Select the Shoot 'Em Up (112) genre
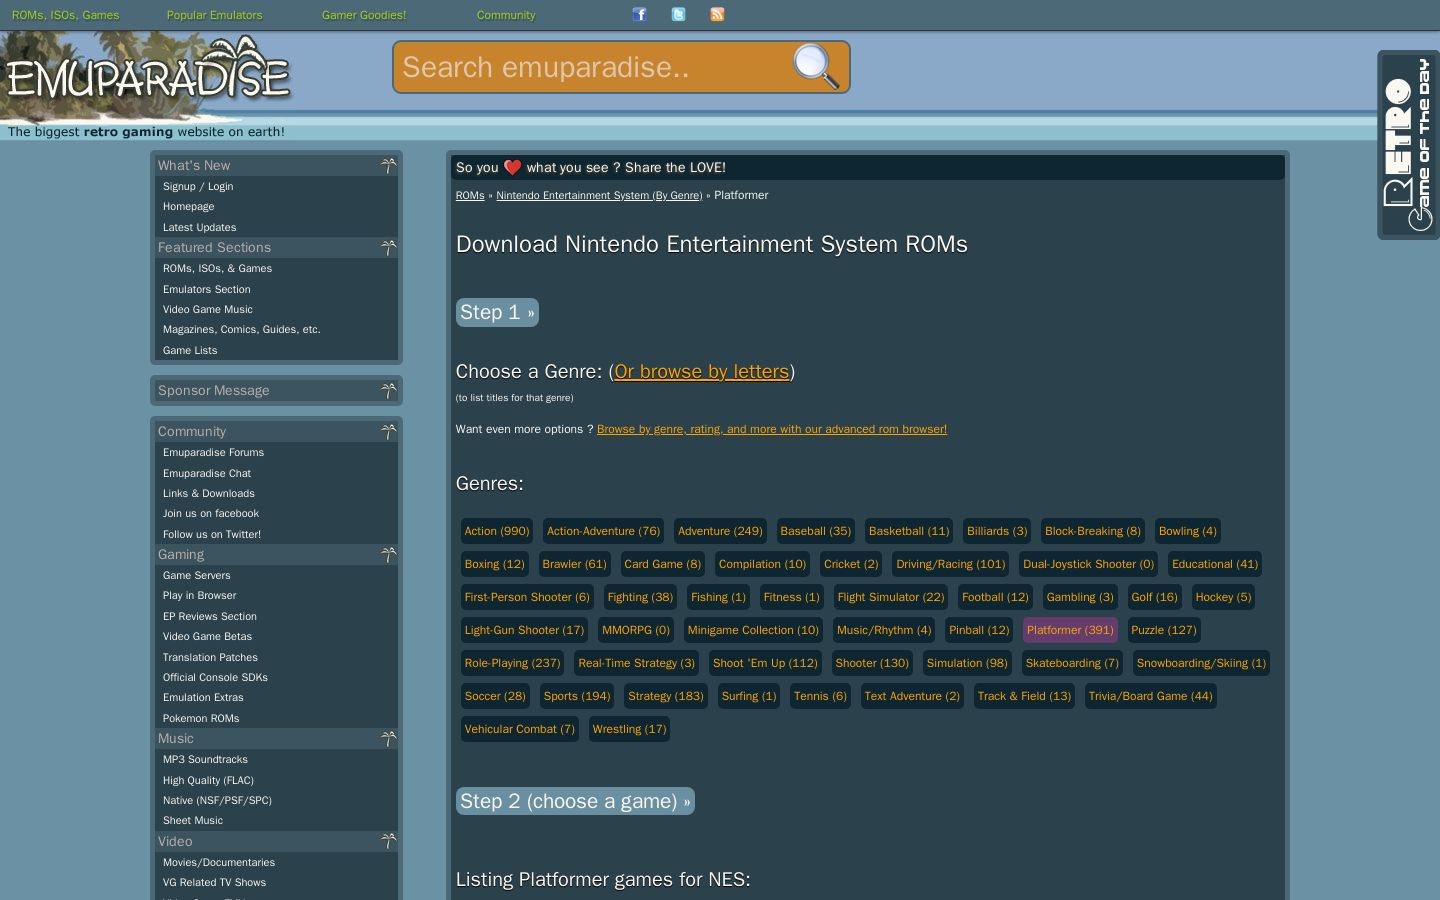The image size is (1440, 900). click(765, 663)
